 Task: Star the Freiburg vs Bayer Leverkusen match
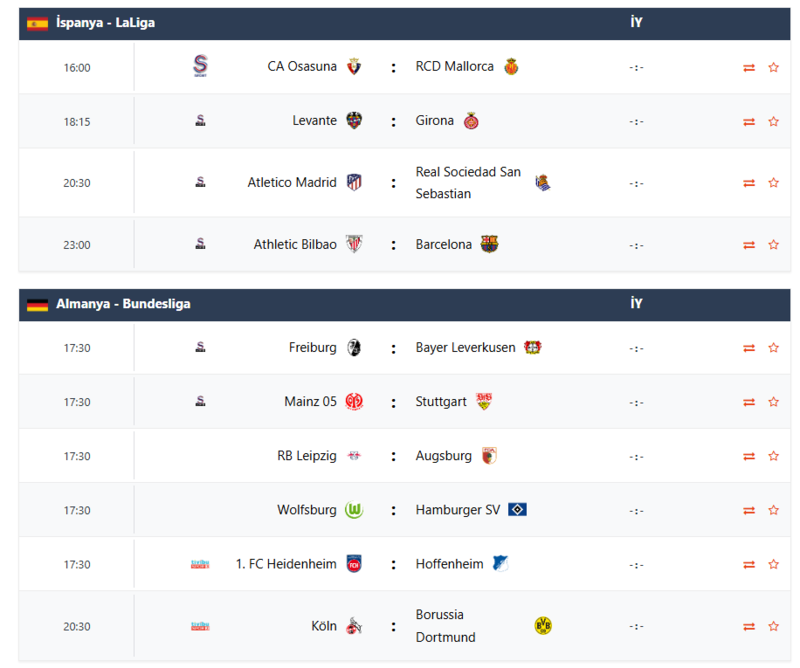click(x=773, y=348)
